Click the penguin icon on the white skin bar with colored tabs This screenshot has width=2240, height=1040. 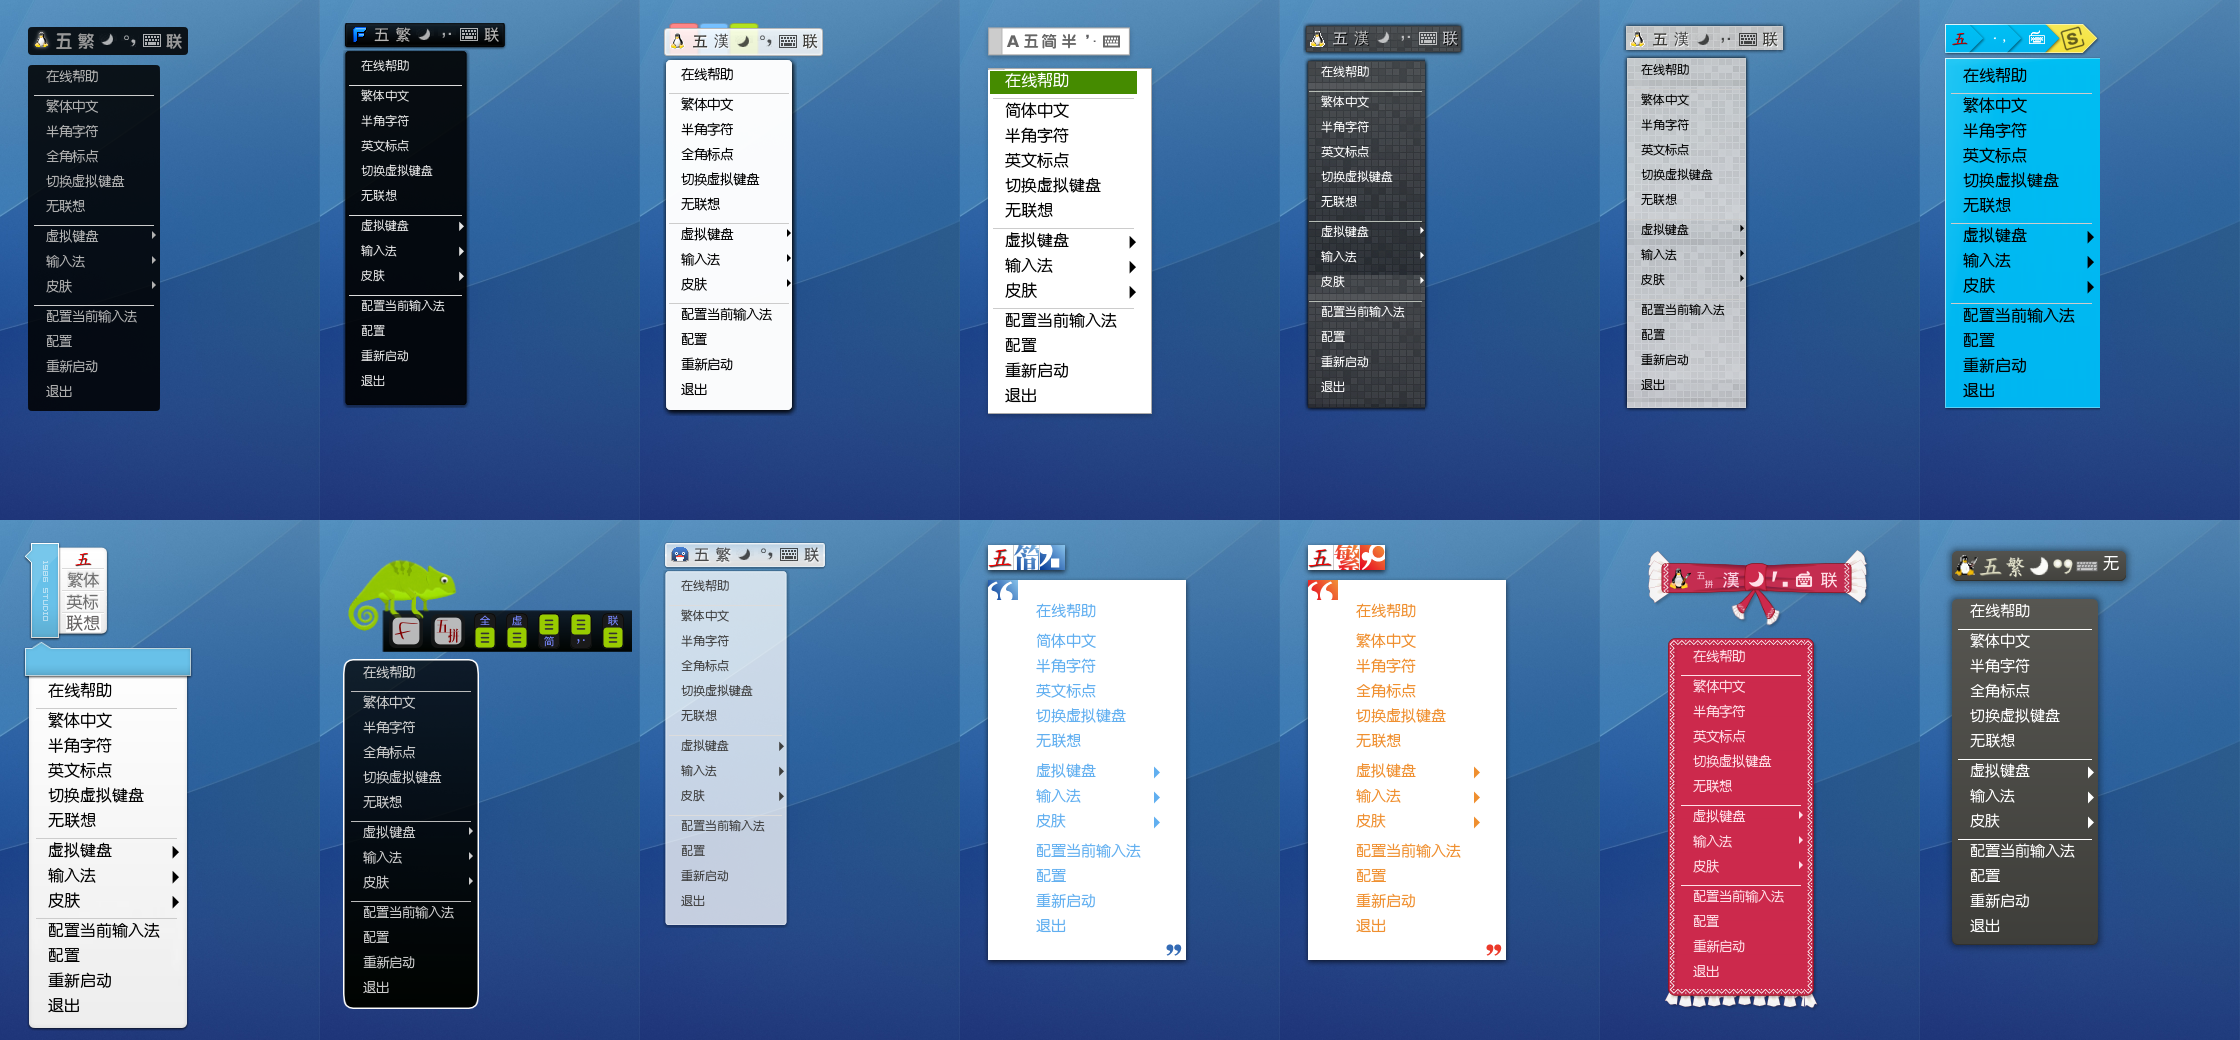(x=678, y=41)
